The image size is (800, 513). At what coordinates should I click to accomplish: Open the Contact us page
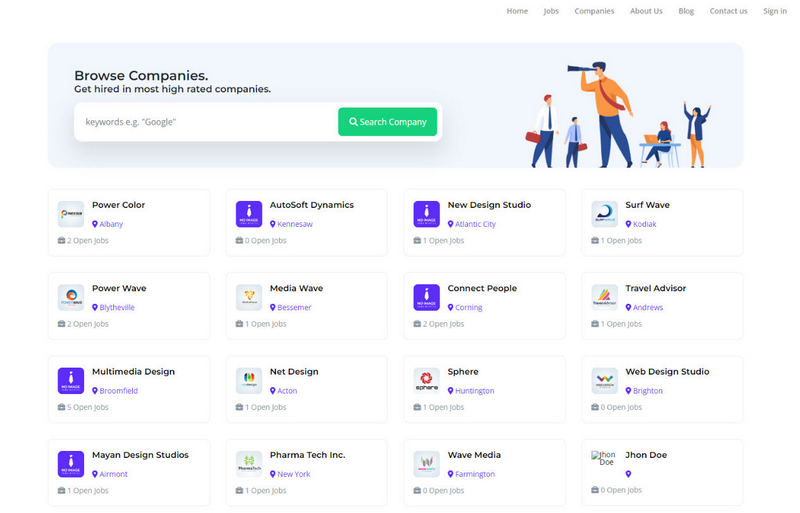coord(728,11)
